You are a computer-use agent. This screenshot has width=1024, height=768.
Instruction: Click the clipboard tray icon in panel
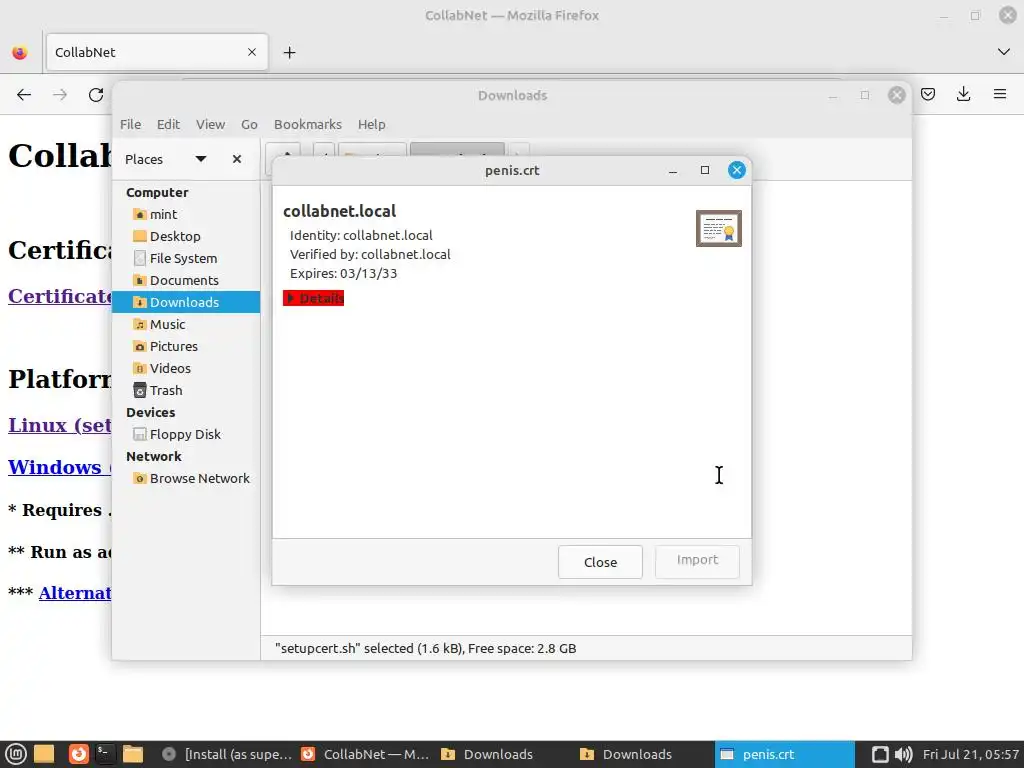(880, 754)
